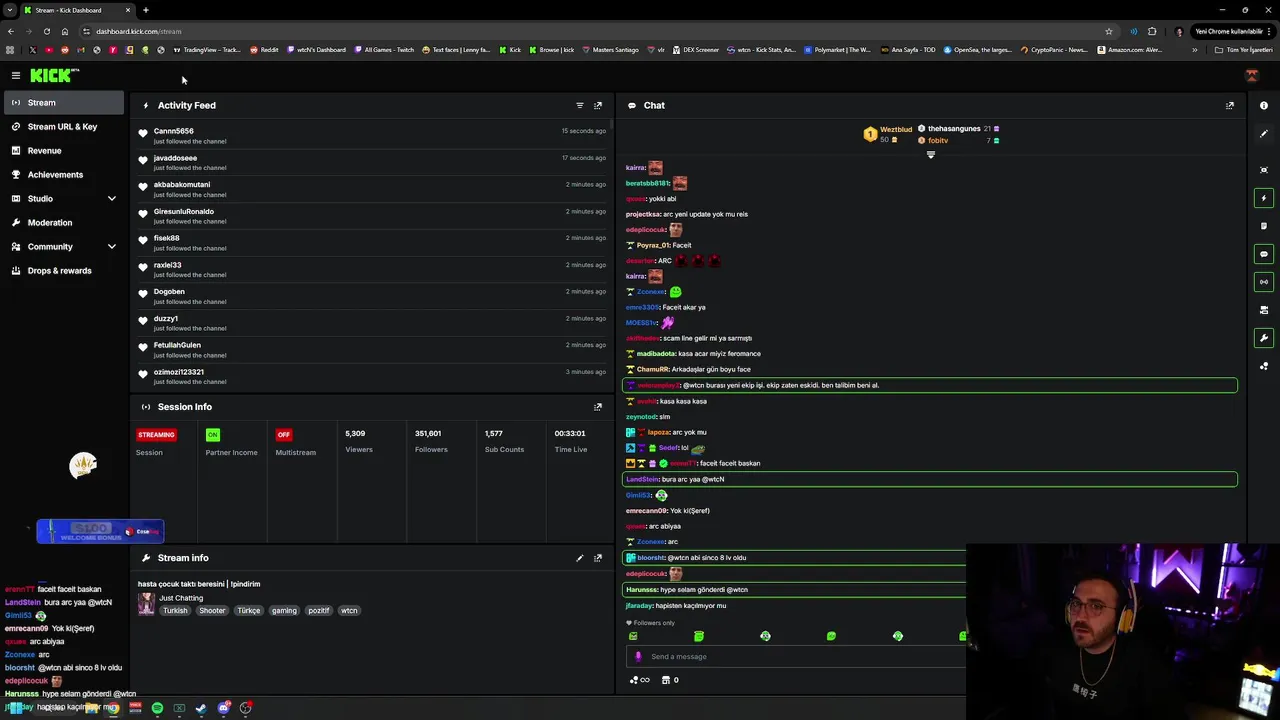Click follower akbabakomutani in Activity Feed
1280x720 pixels.
tap(182, 185)
